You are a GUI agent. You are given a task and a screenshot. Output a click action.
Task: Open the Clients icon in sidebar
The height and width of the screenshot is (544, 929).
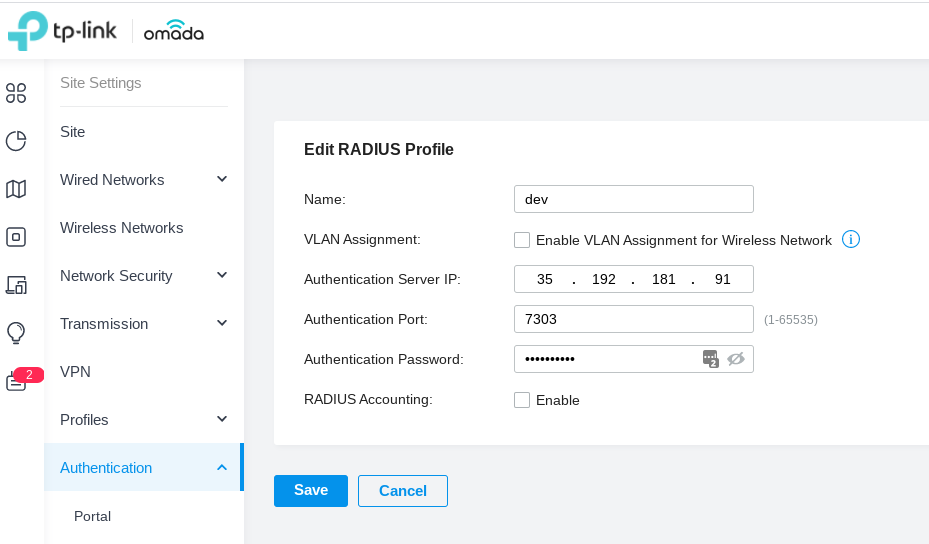pyautogui.click(x=16, y=285)
